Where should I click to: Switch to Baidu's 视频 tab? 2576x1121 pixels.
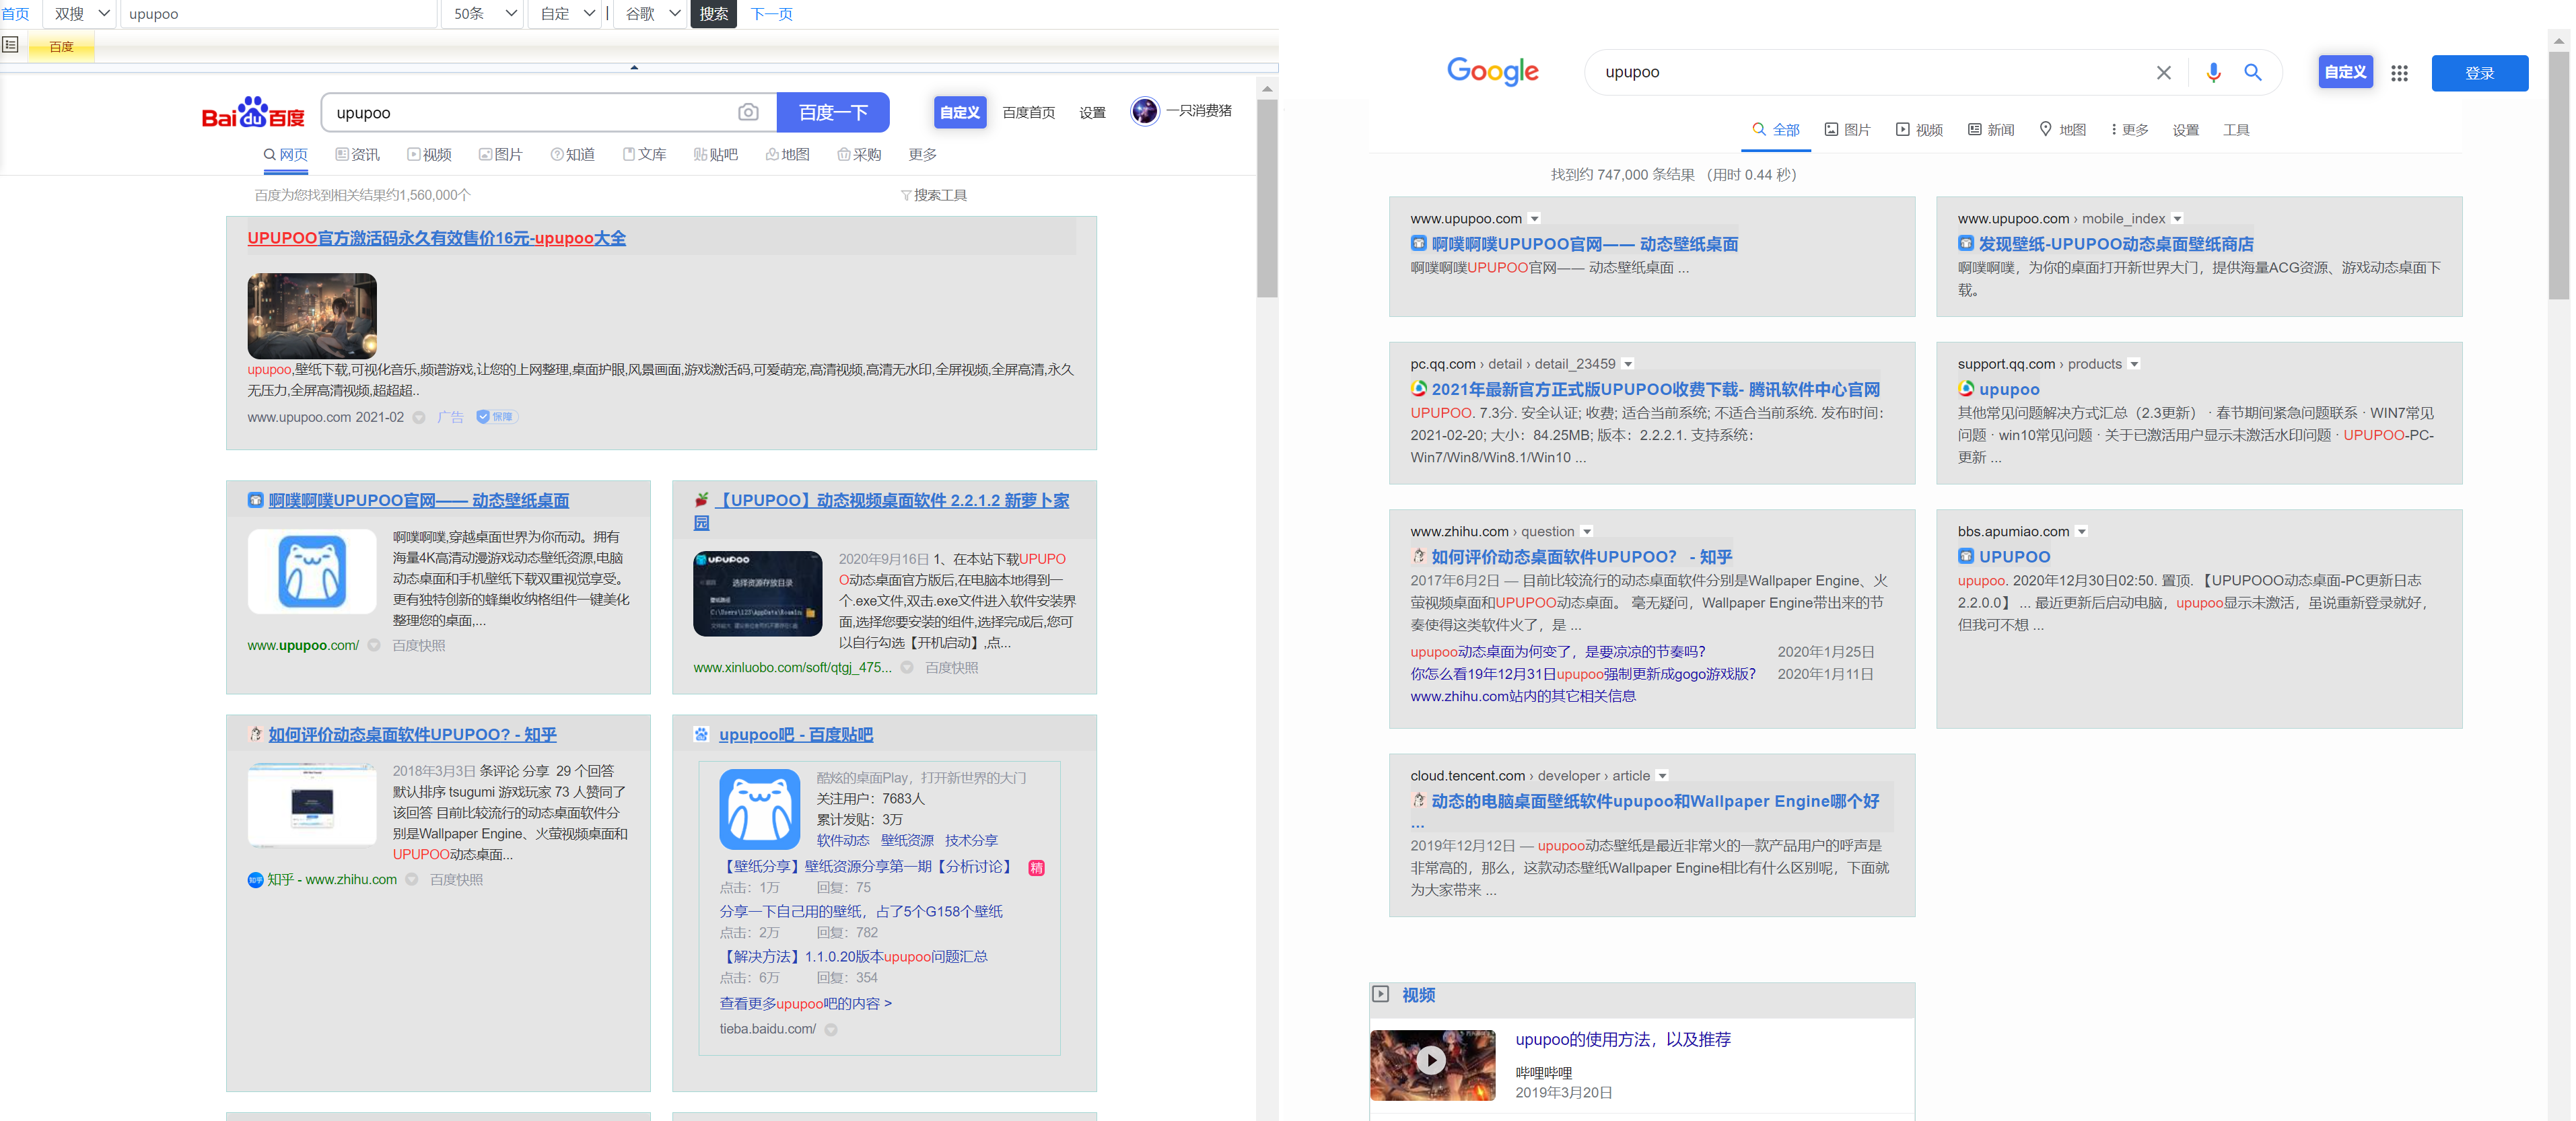430,154
